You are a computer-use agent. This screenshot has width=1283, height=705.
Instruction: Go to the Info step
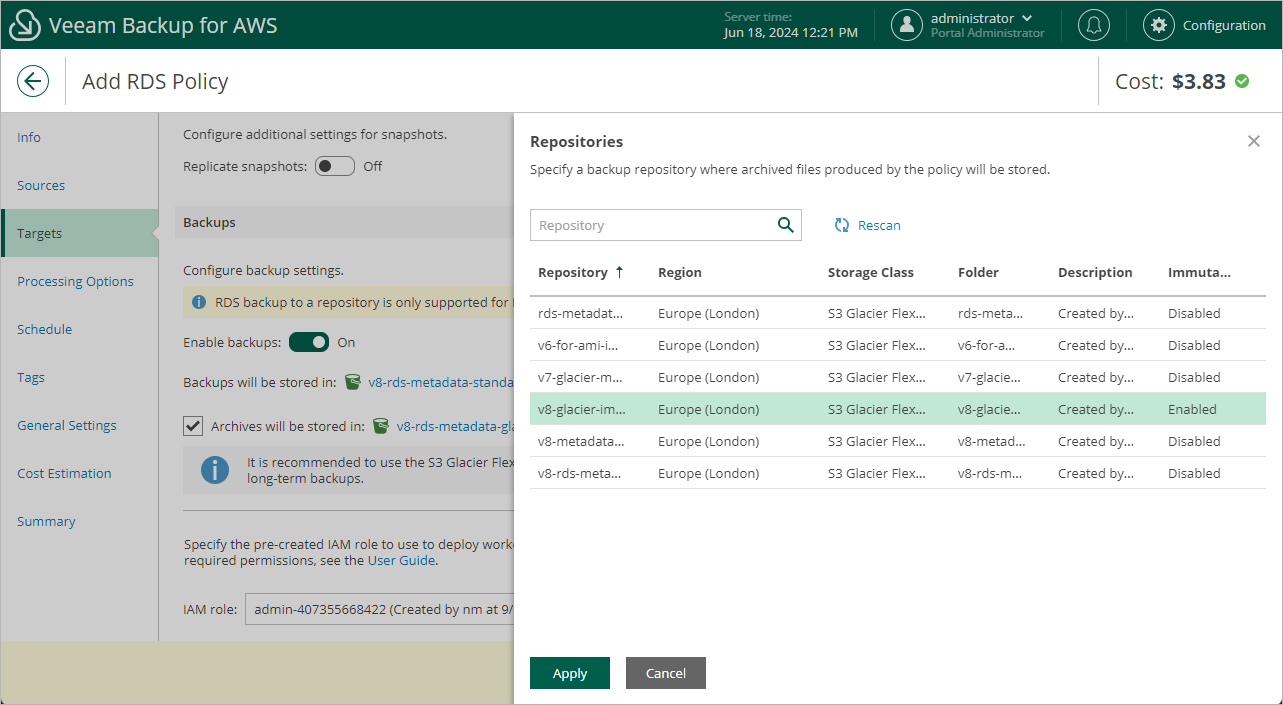(29, 137)
